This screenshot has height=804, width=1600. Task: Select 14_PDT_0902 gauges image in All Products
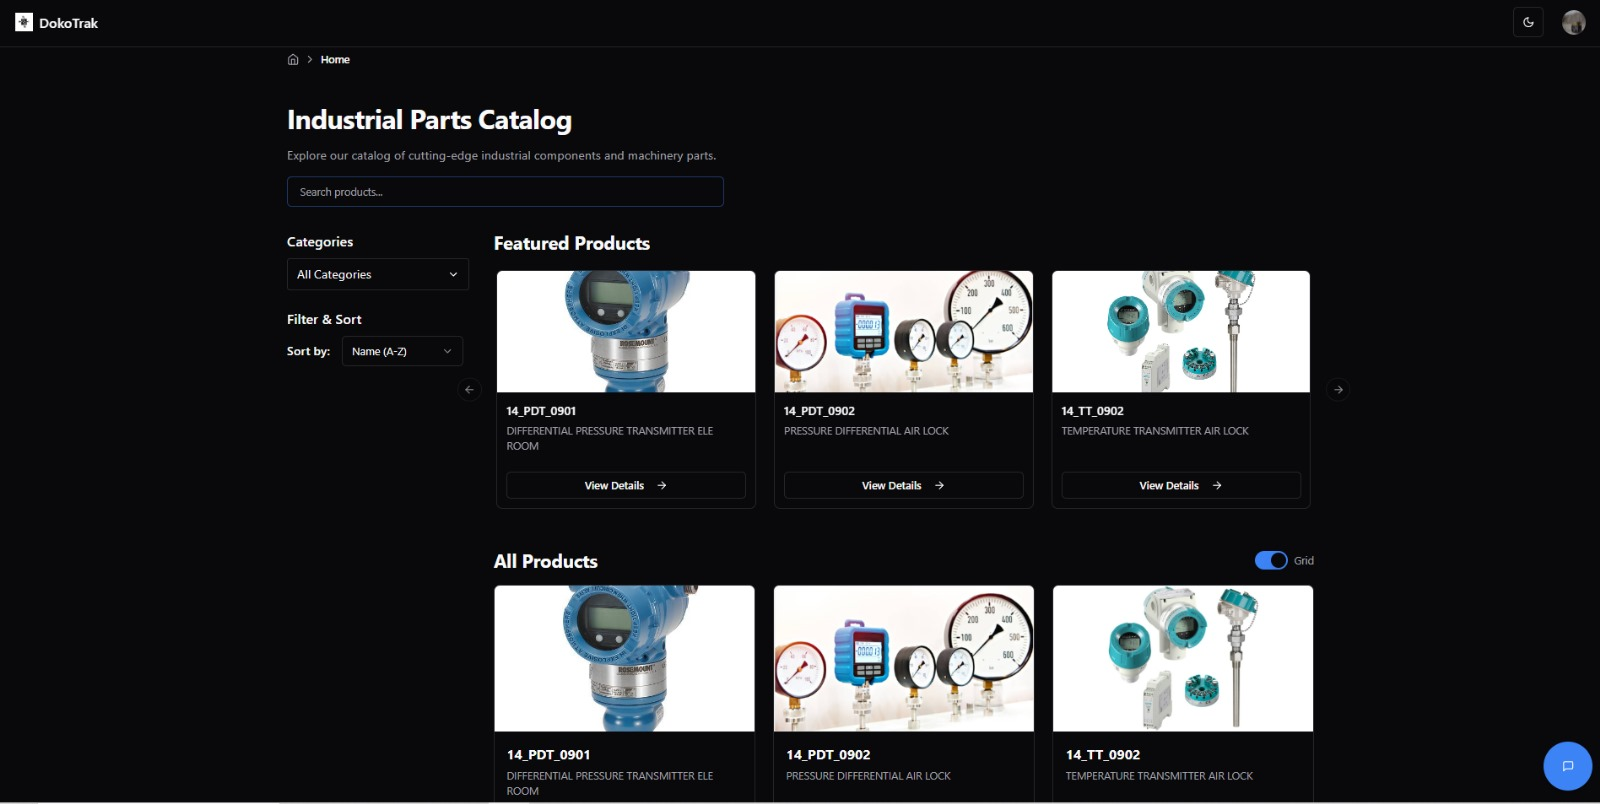903,658
